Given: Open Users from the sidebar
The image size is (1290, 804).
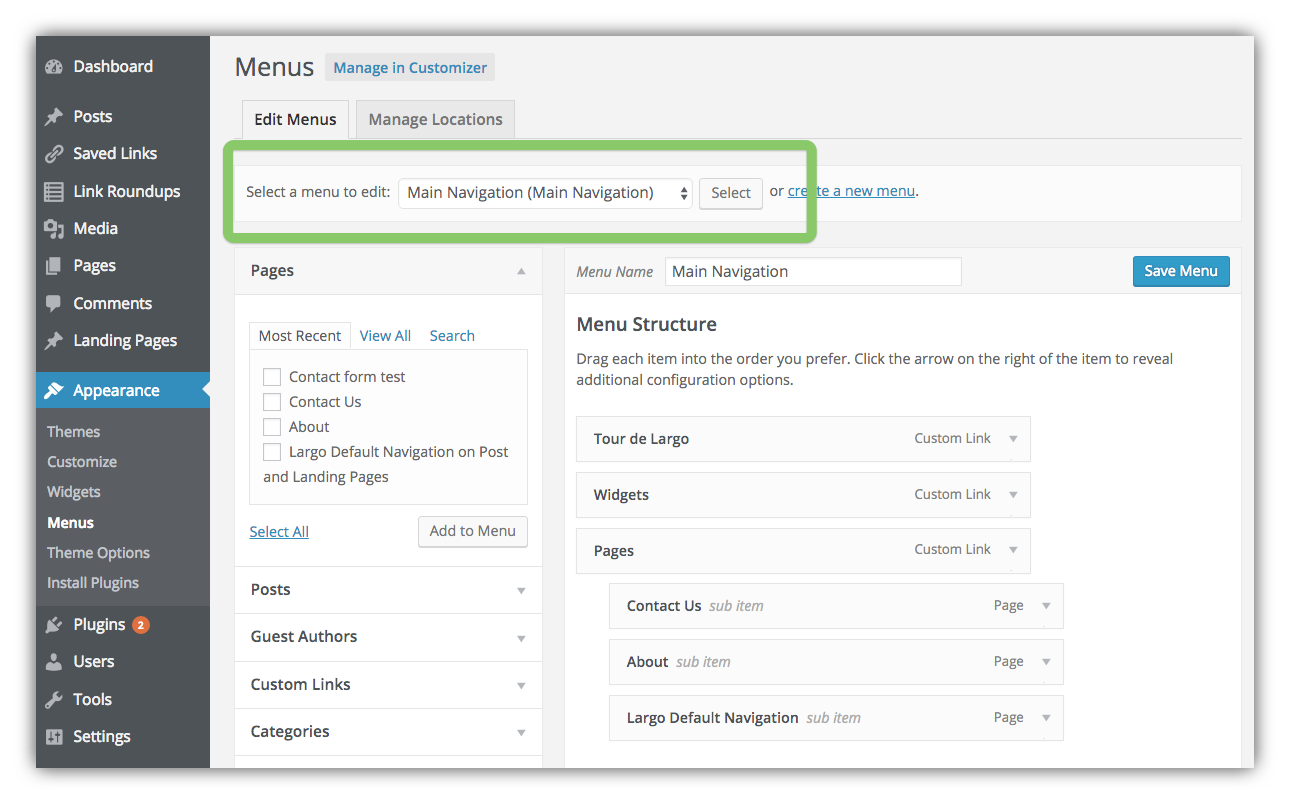Looking at the screenshot, I should pos(94,662).
